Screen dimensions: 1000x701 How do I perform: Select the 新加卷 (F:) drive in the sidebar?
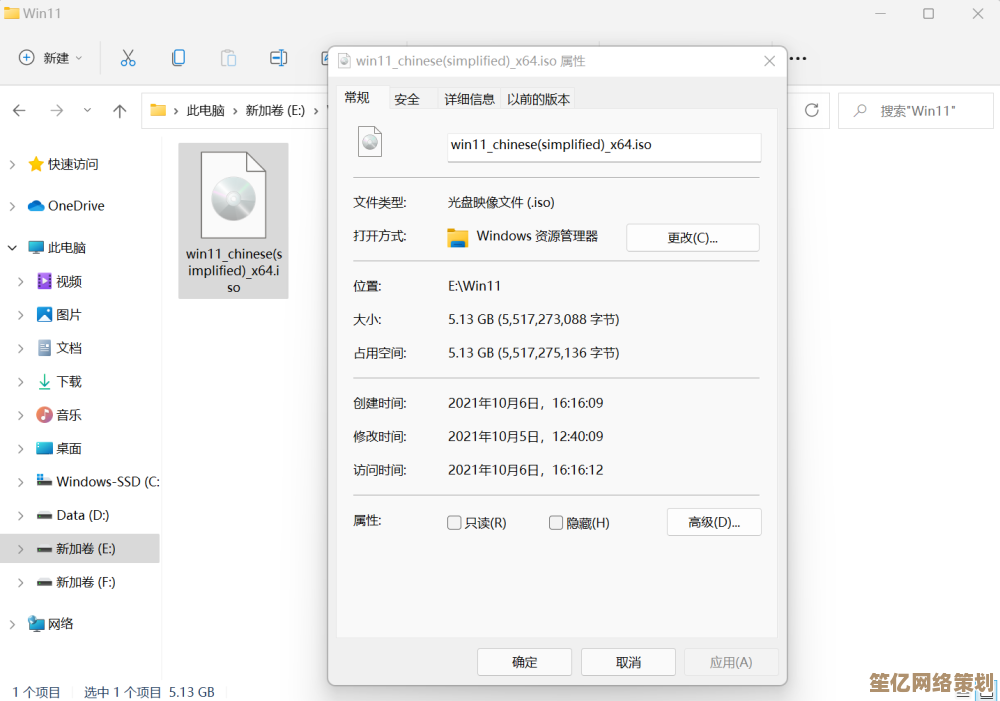click(x=85, y=582)
